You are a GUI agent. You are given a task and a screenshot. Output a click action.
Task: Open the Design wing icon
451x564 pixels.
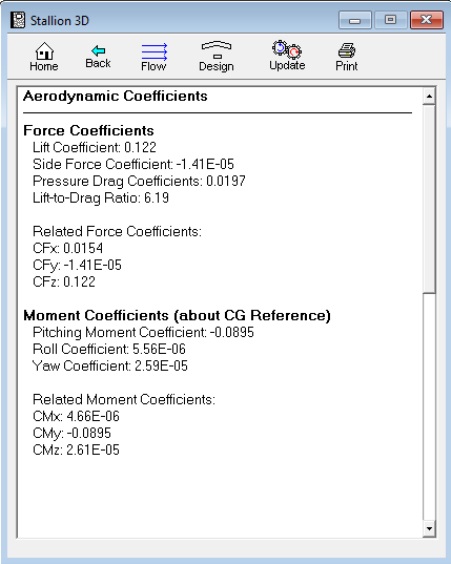[x=216, y=56]
